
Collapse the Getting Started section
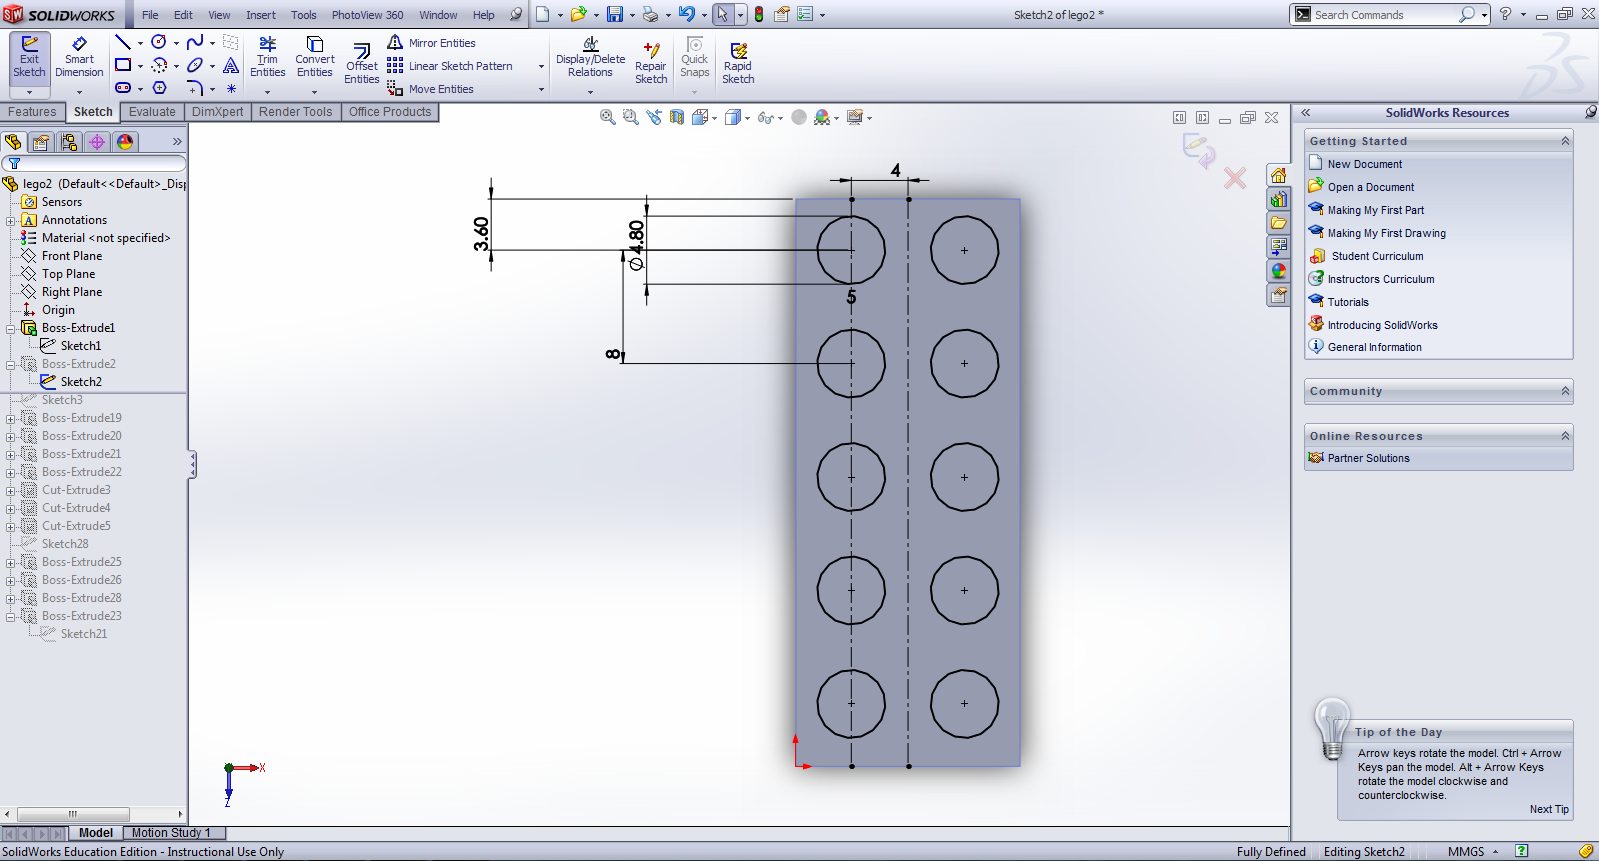[x=1565, y=141]
